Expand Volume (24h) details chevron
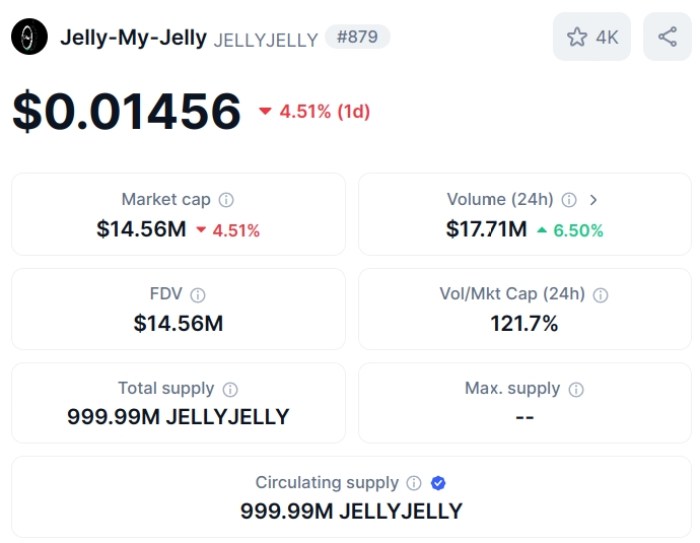The height and width of the screenshot is (543, 700). pos(594,200)
